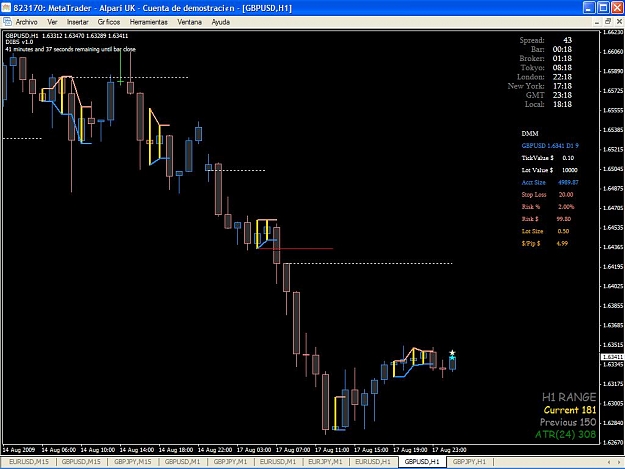This screenshot has height=469, width=625.
Task: Click the Risk $ 99.80 row
Action: click(x=546, y=219)
